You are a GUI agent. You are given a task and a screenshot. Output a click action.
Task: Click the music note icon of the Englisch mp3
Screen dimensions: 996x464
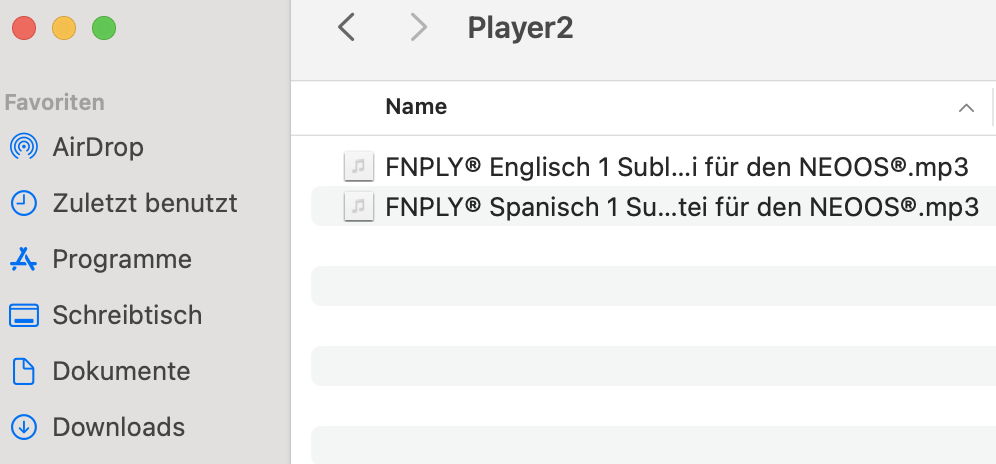pyautogui.click(x=358, y=167)
